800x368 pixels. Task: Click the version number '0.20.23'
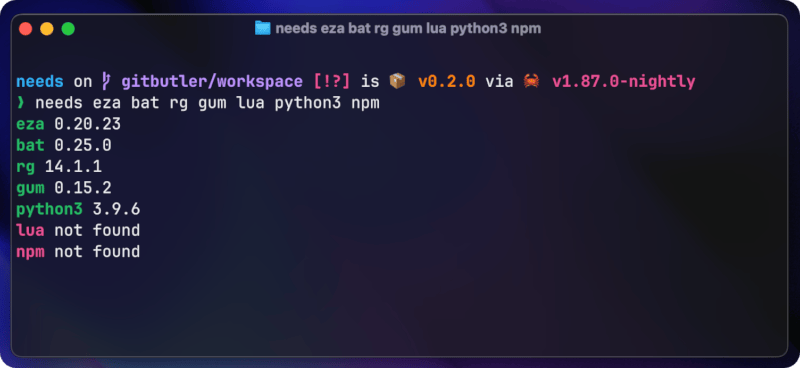click(88, 124)
